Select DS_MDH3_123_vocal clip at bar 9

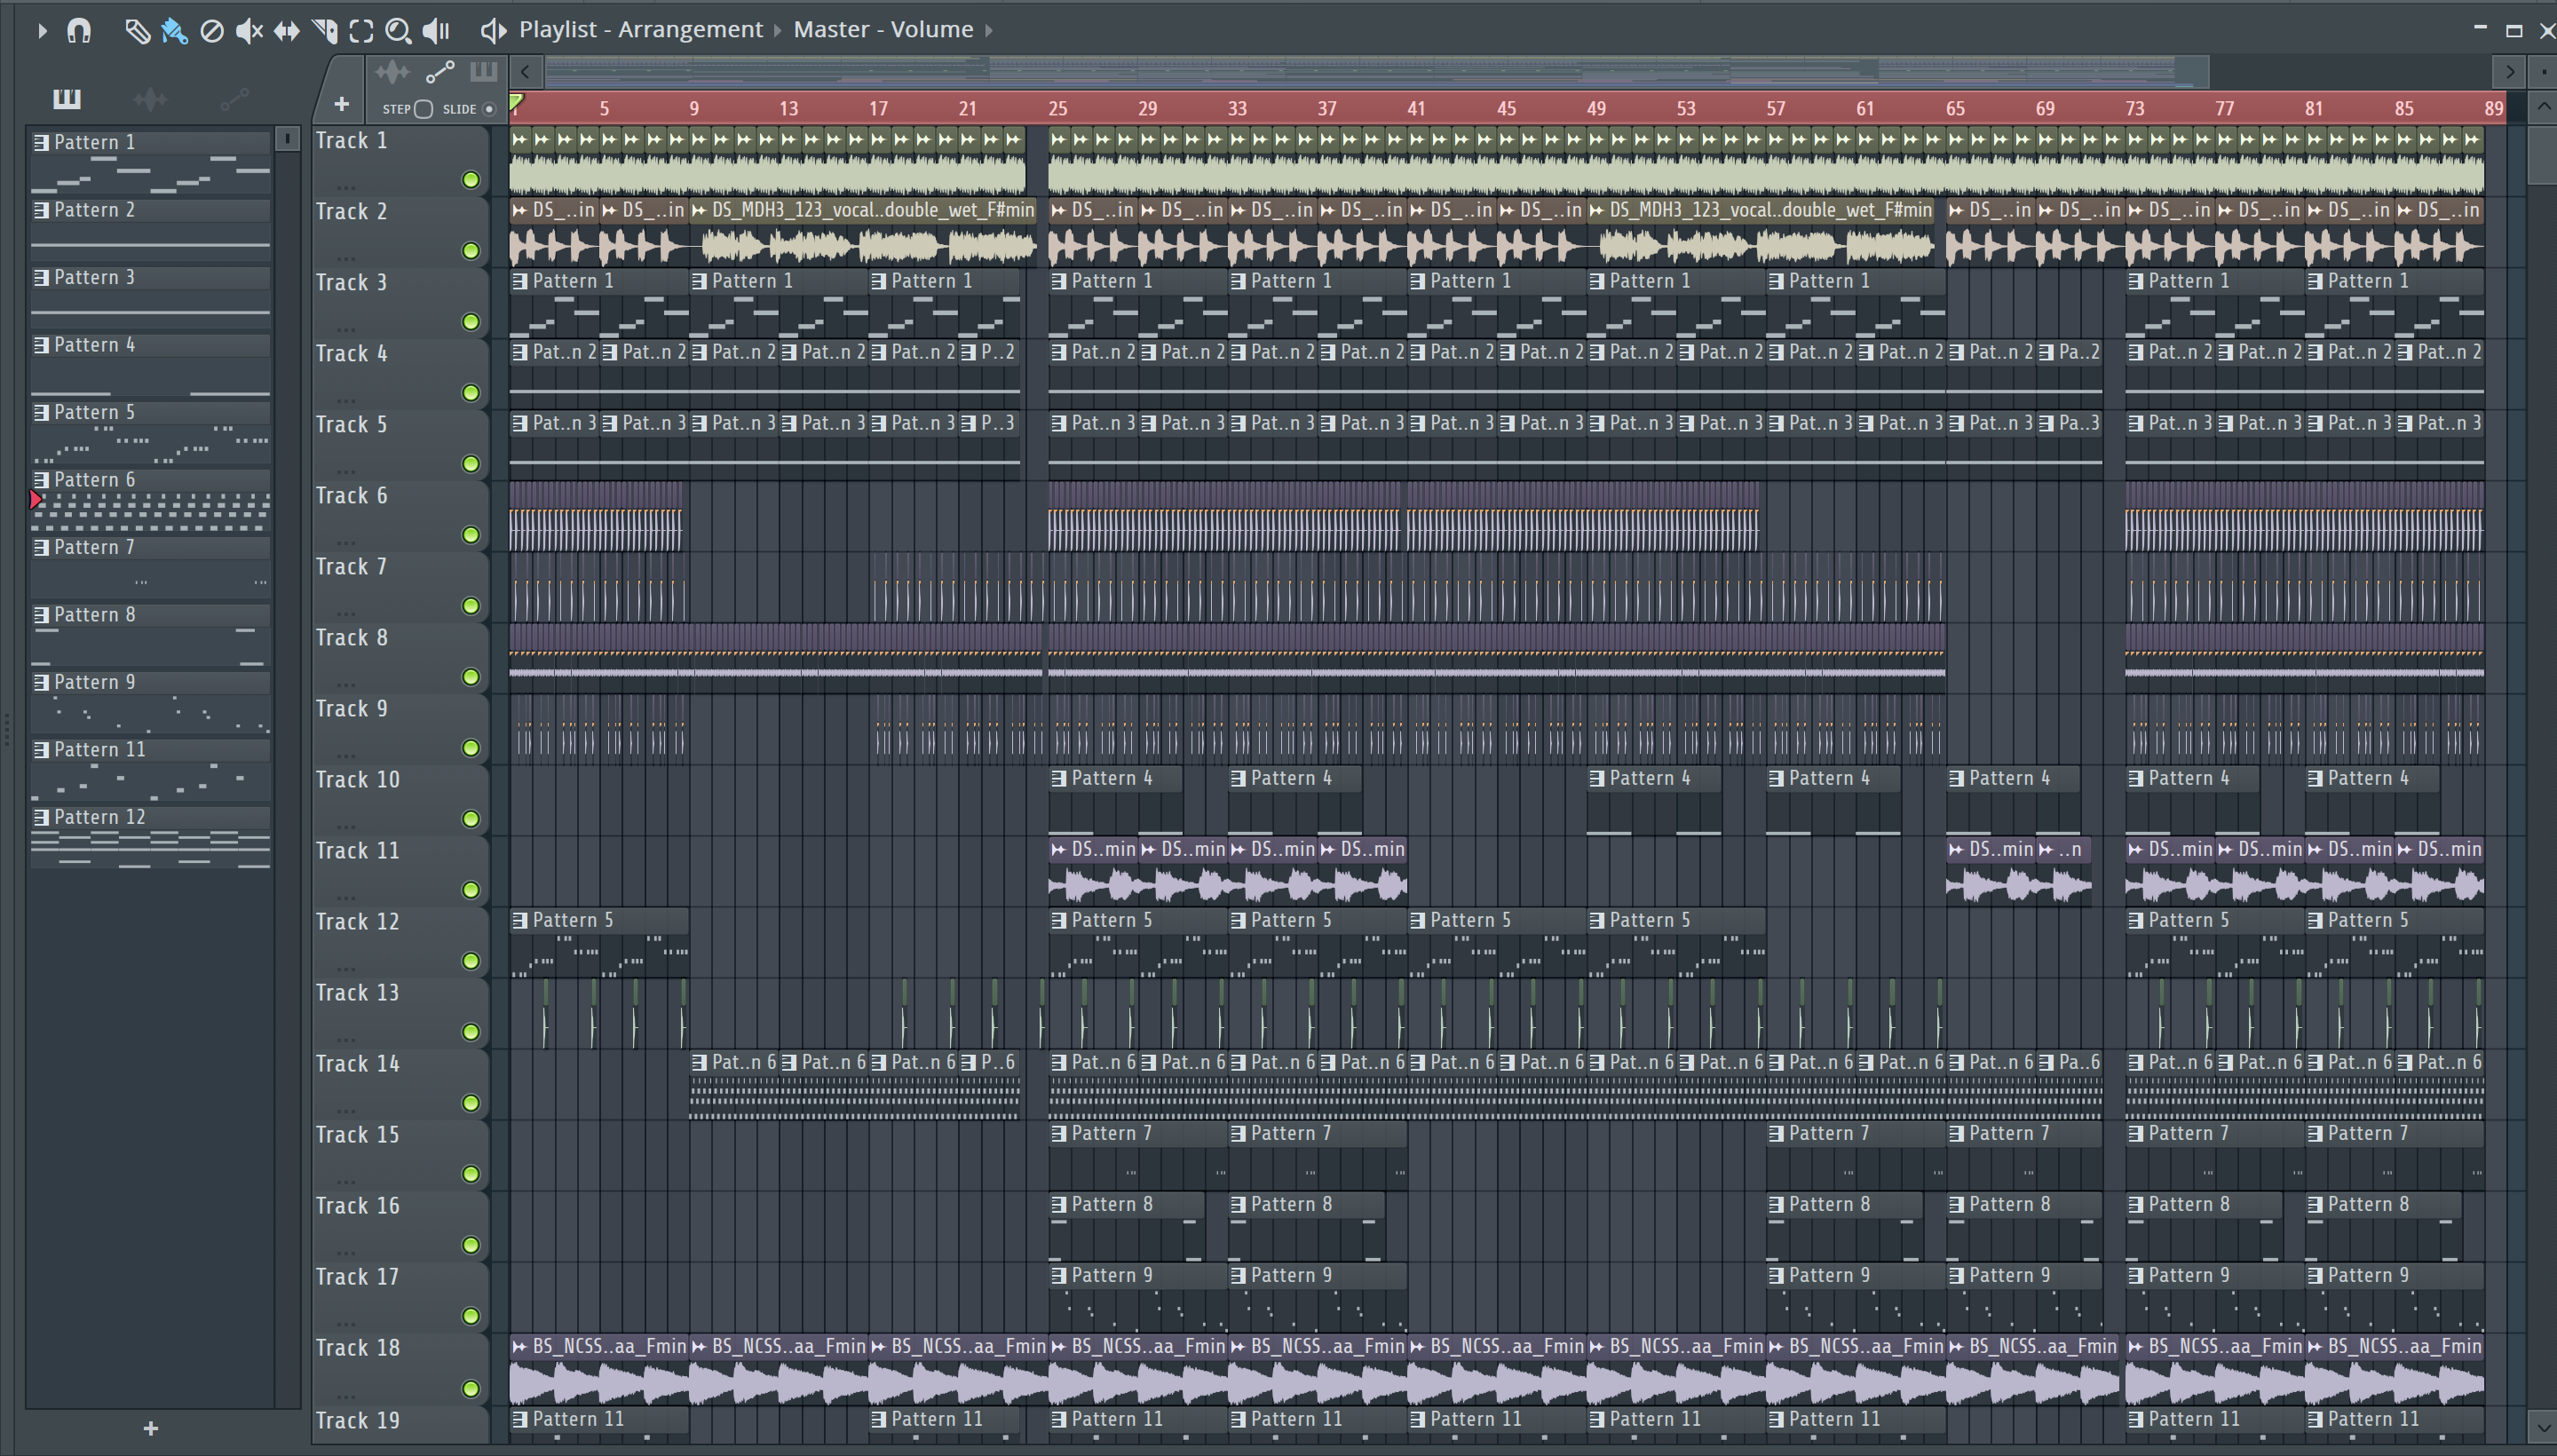(866, 233)
